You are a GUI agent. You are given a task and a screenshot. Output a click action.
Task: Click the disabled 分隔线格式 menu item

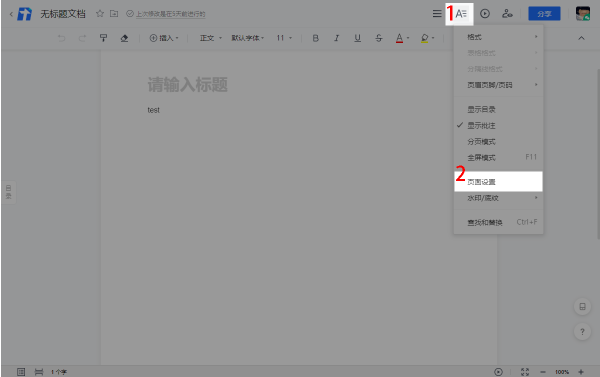point(498,69)
